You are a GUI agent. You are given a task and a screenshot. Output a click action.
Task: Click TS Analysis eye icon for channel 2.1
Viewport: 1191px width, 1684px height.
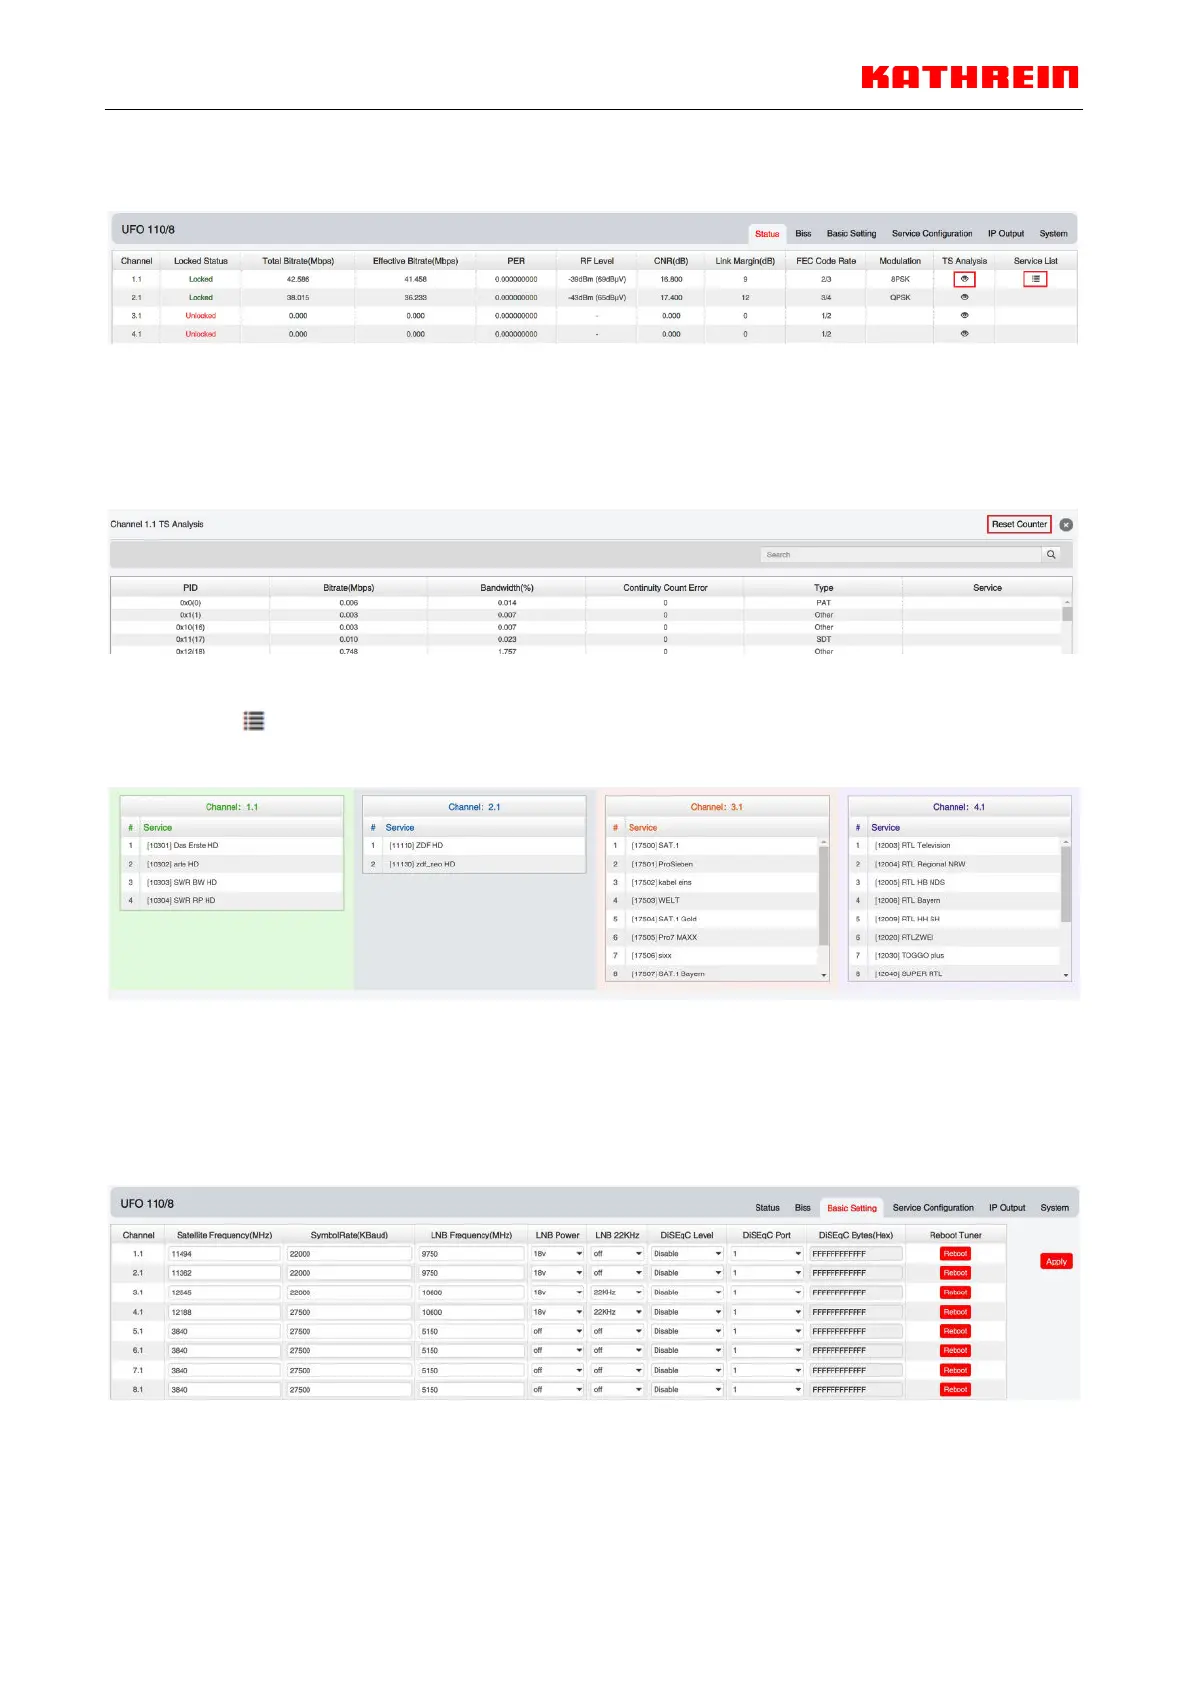[x=964, y=297]
